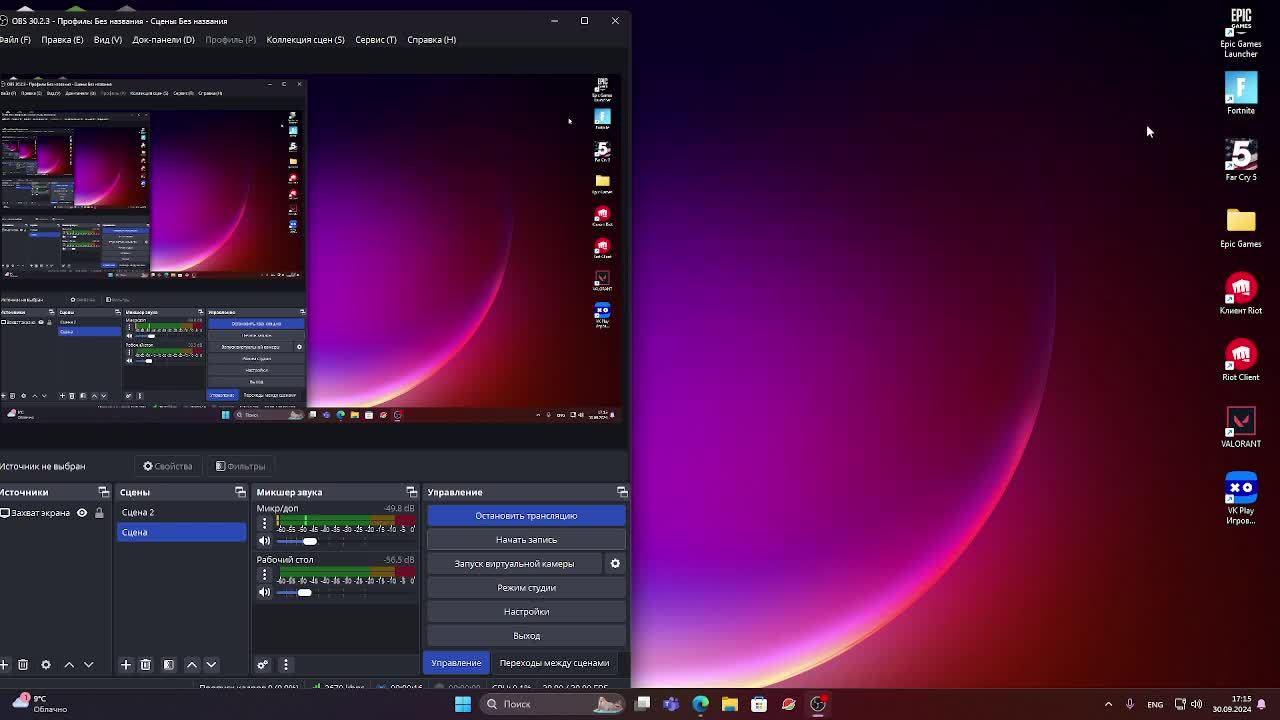Open the clock and date flyout
This screenshot has width=1280, height=720.
[1232, 704]
